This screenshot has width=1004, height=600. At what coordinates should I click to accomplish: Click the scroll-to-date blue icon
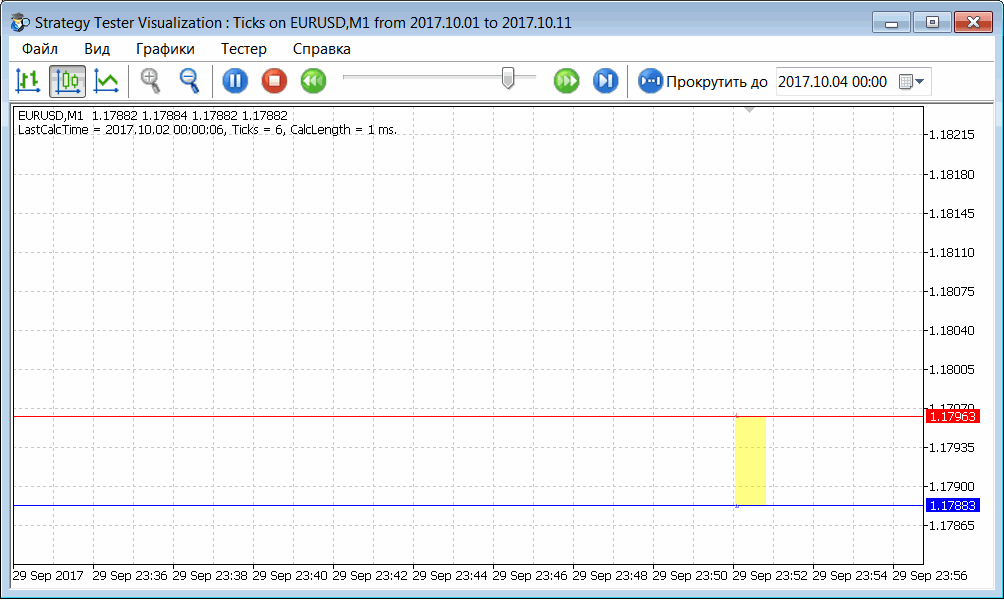650,81
